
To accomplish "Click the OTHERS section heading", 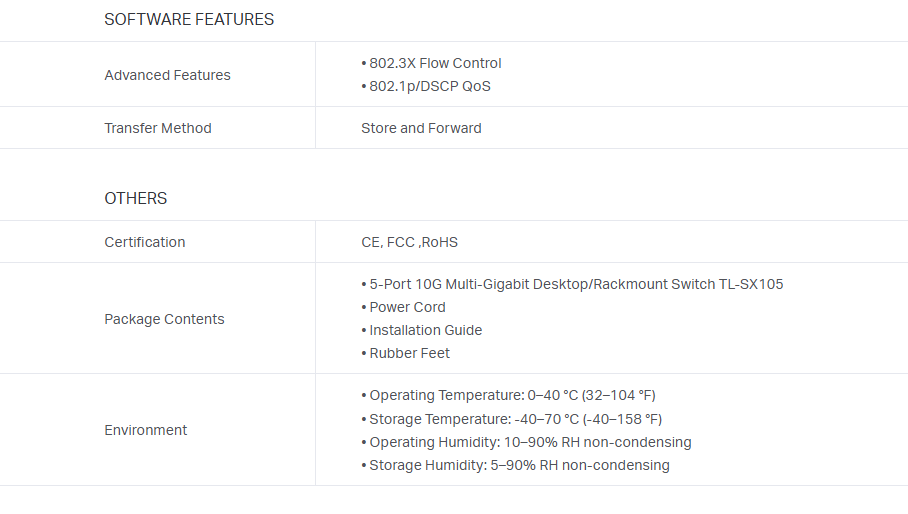I will [x=136, y=198].
